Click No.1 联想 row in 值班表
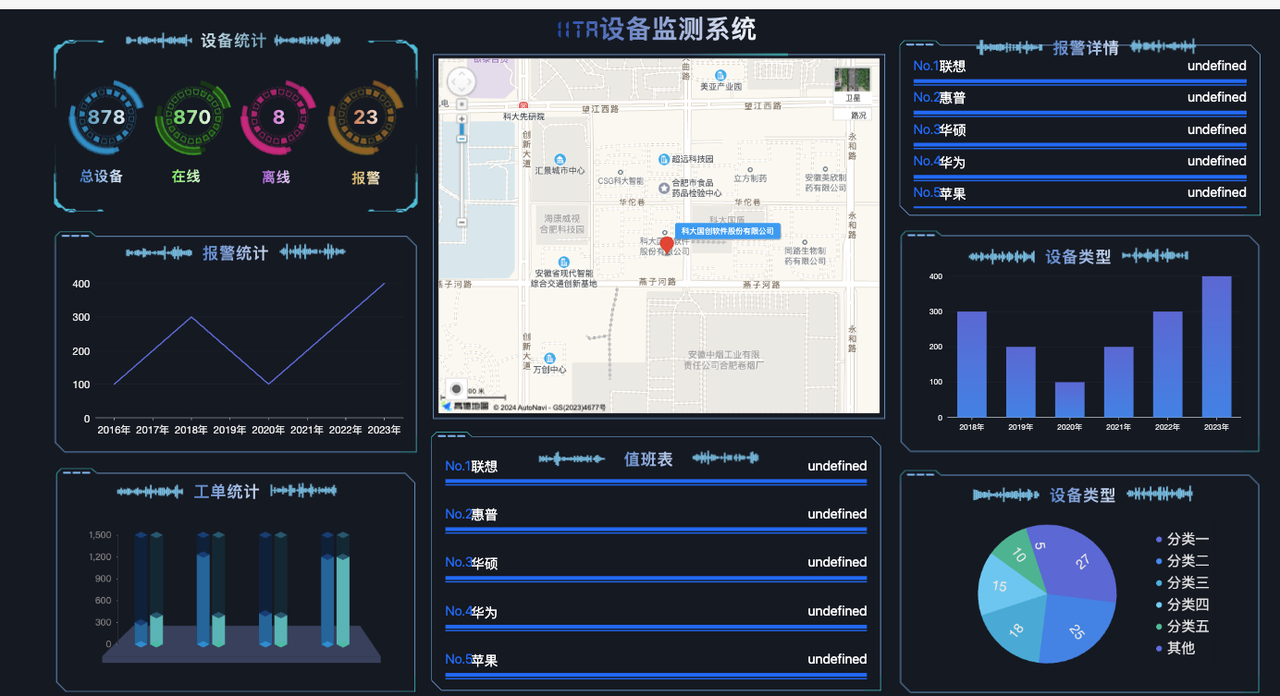 coord(656,470)
